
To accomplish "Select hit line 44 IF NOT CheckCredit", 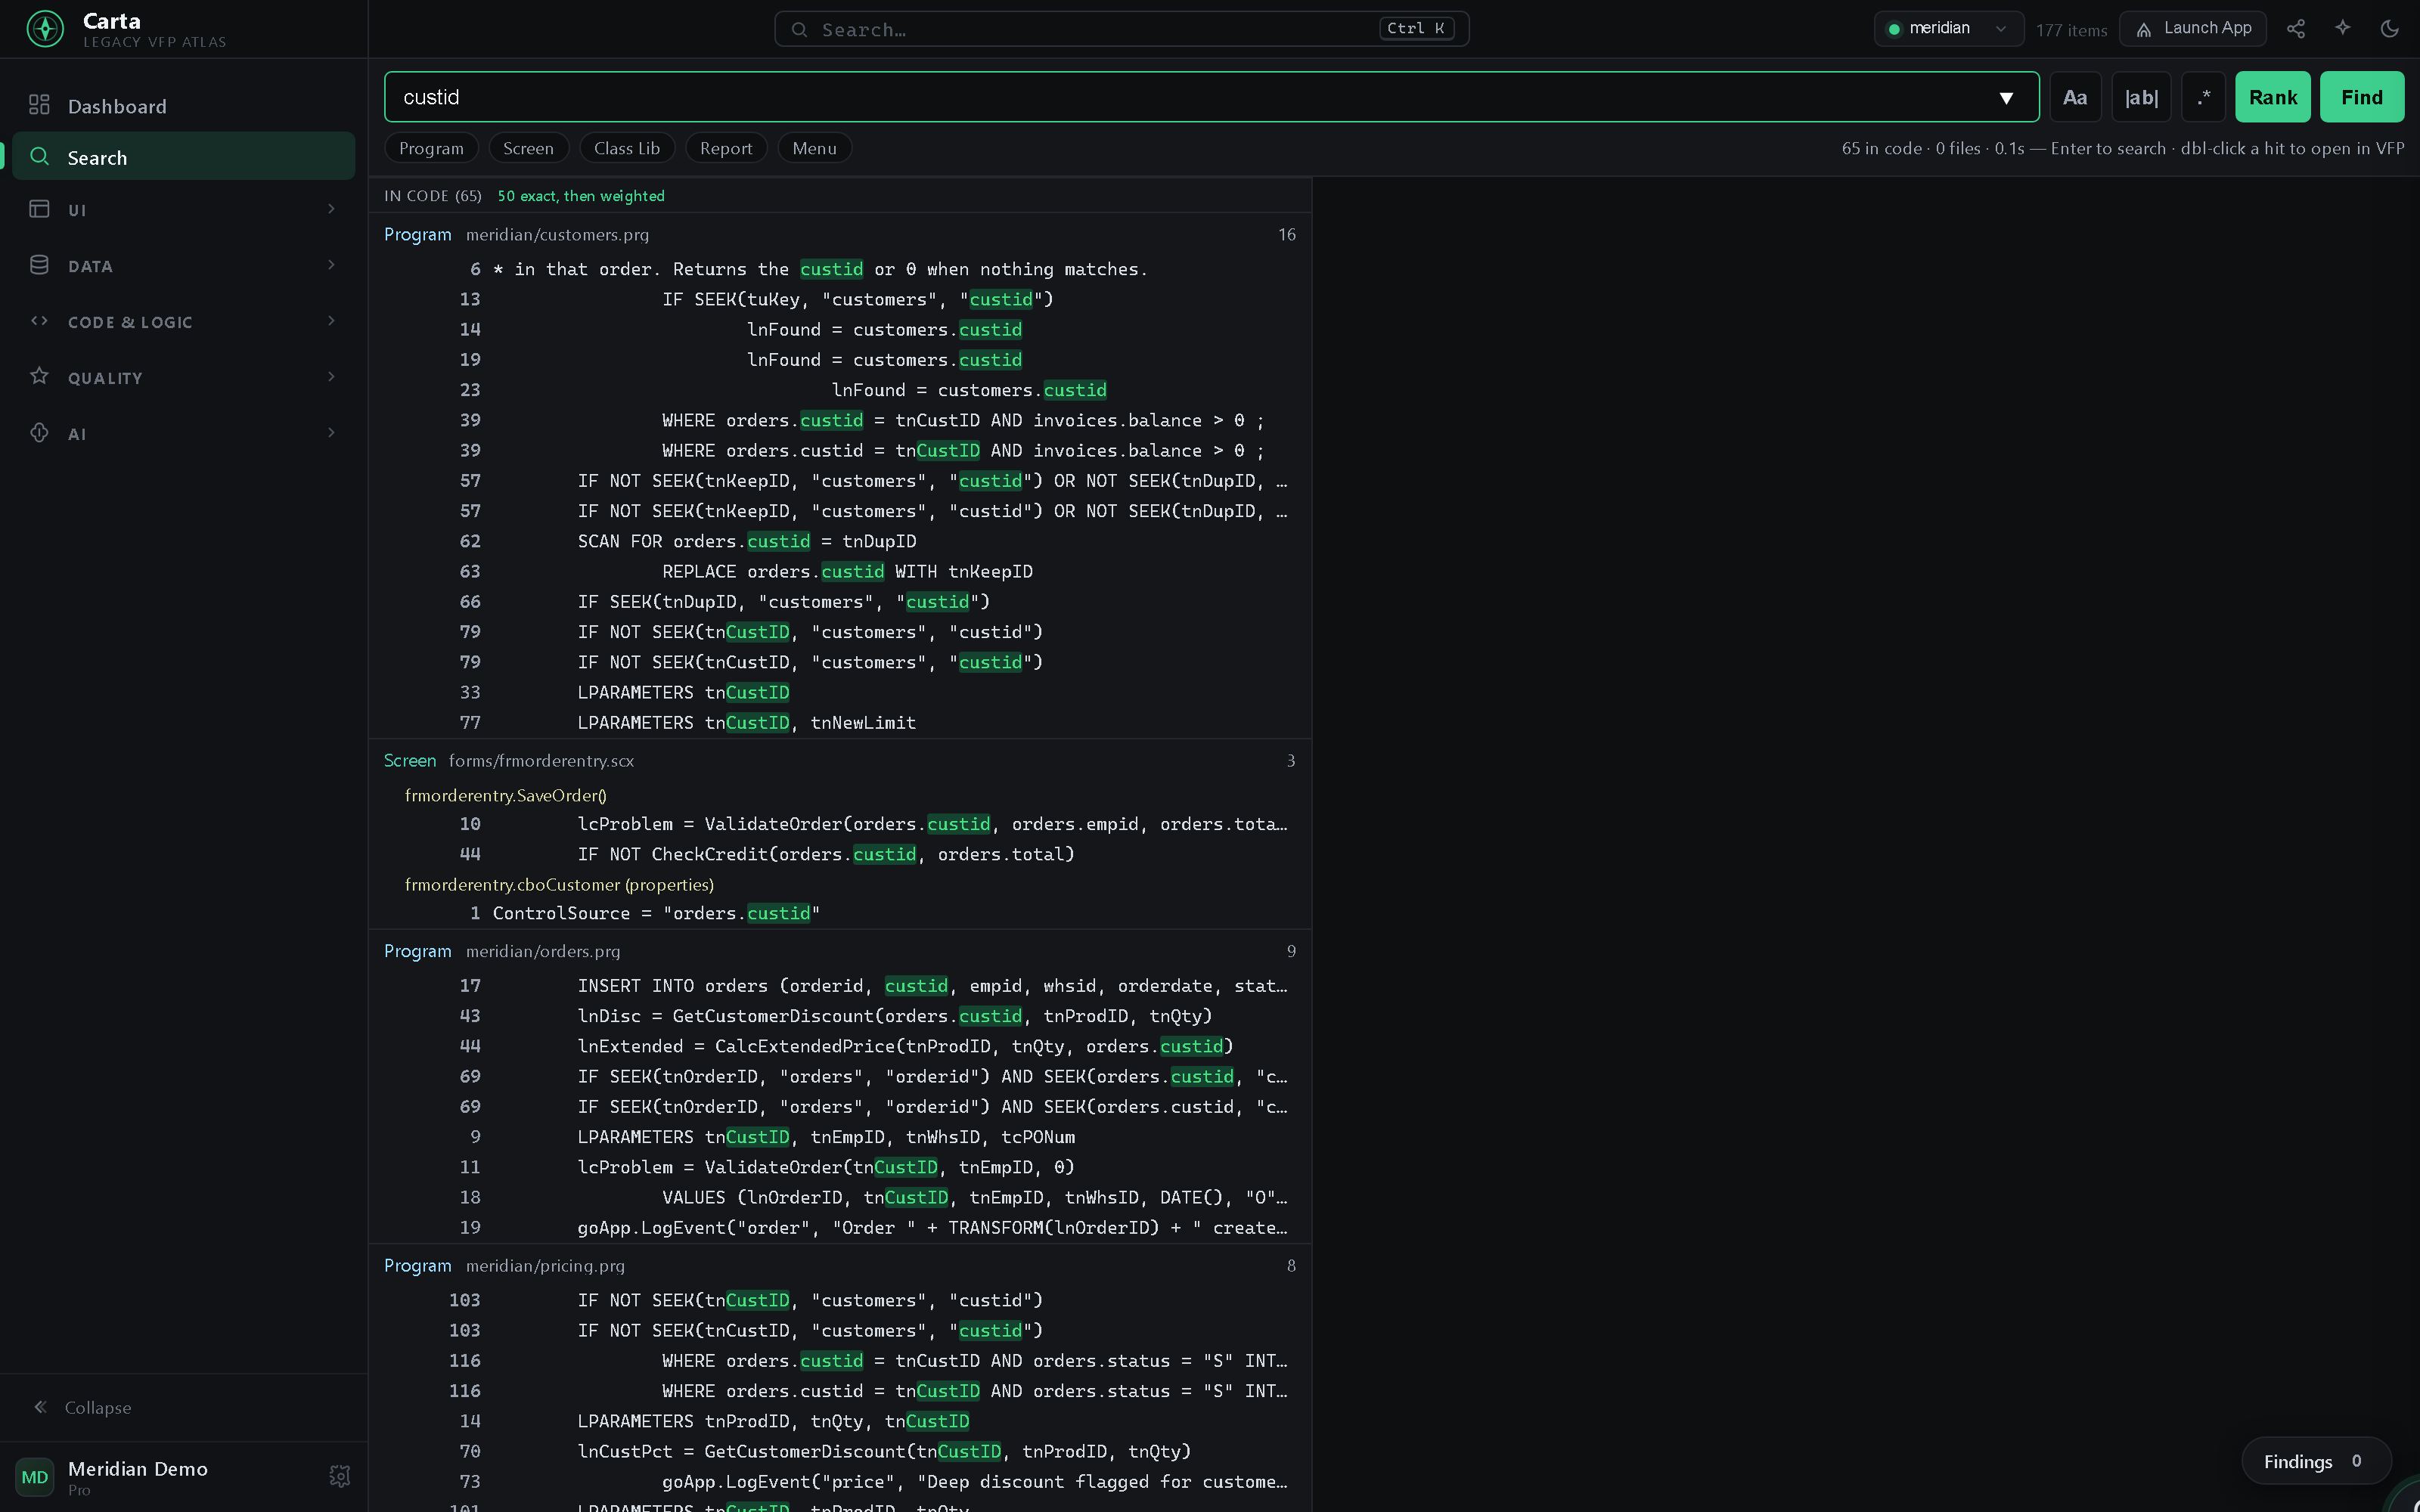I will pyautogui.click(x=840, y=854).
